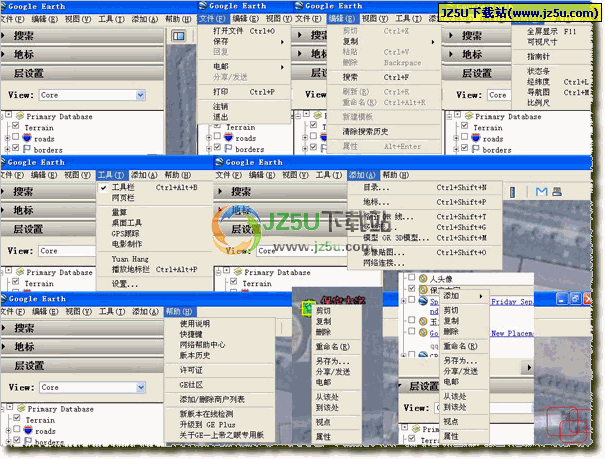The width and height of the screenshot is (605, 459).
Task: Check the 人头像 placemark checkbox
Action: tap(412, 277)
